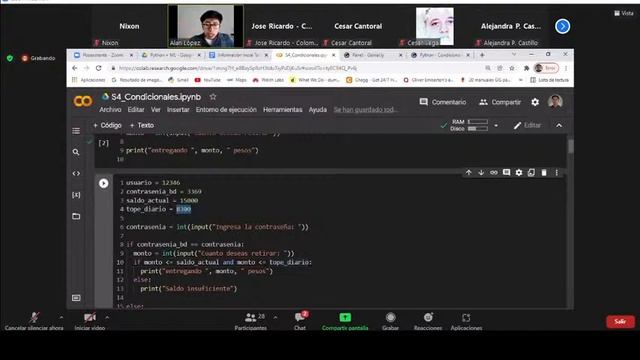Image resolution: width=640 pixels, height=360 pixels.
Task: Open the Ayuda menu
Action: click(x=318, y=110)
